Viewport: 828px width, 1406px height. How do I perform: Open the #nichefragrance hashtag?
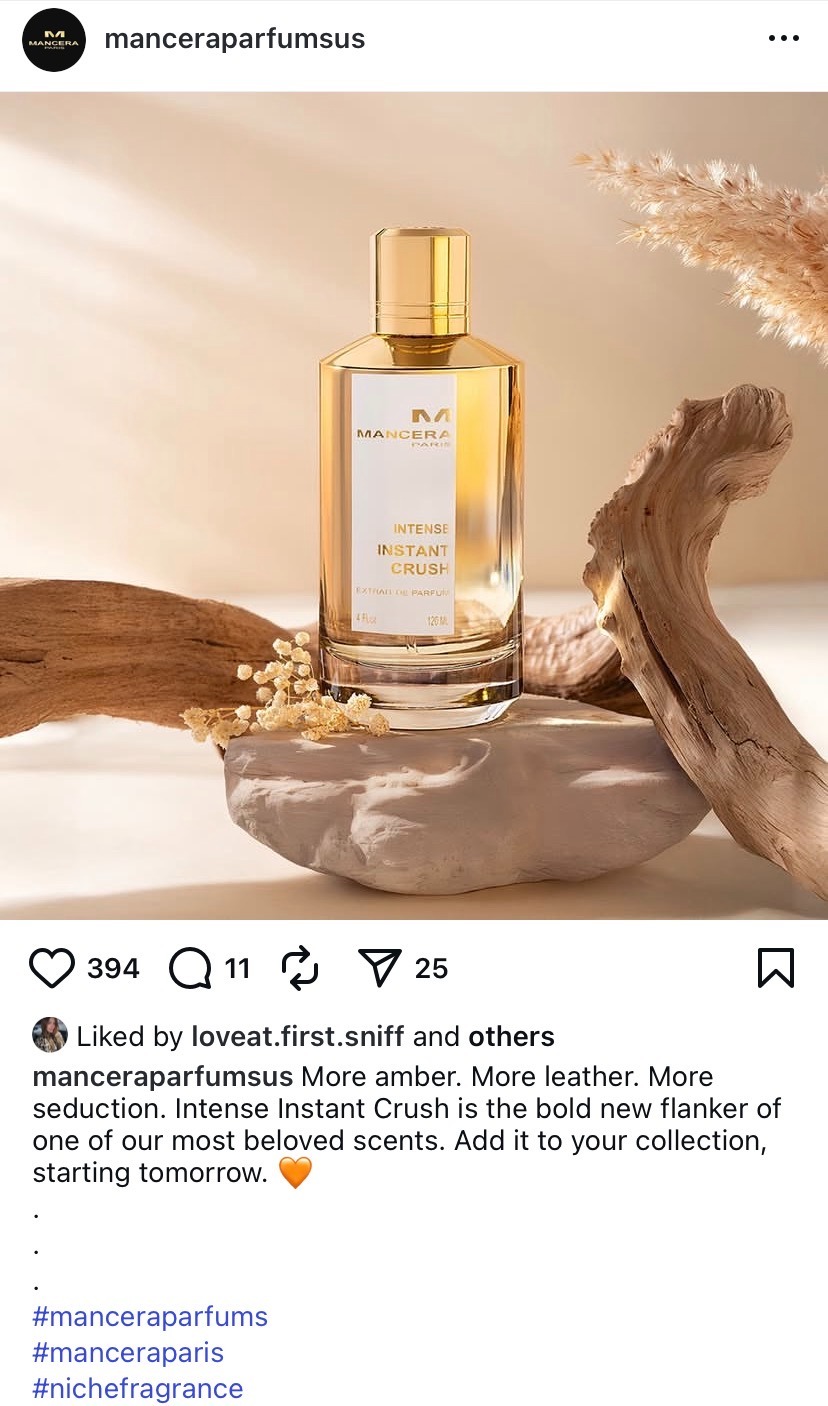pyautogui.click(x=138, y=1389)
